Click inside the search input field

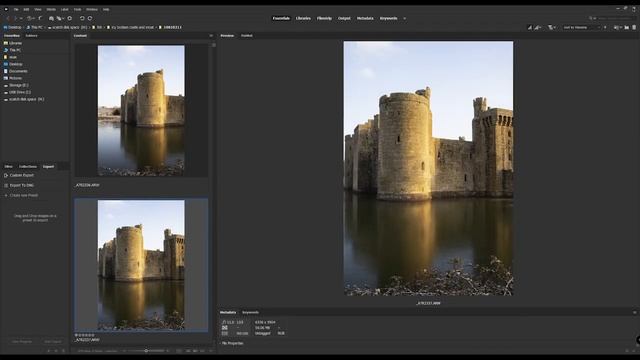(615, 18)
